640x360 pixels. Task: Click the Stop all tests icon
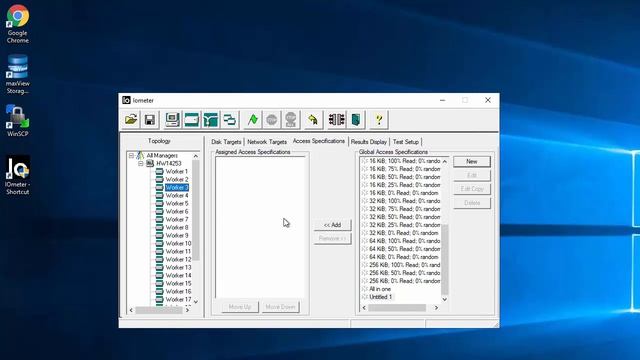[x=291, y=120]
